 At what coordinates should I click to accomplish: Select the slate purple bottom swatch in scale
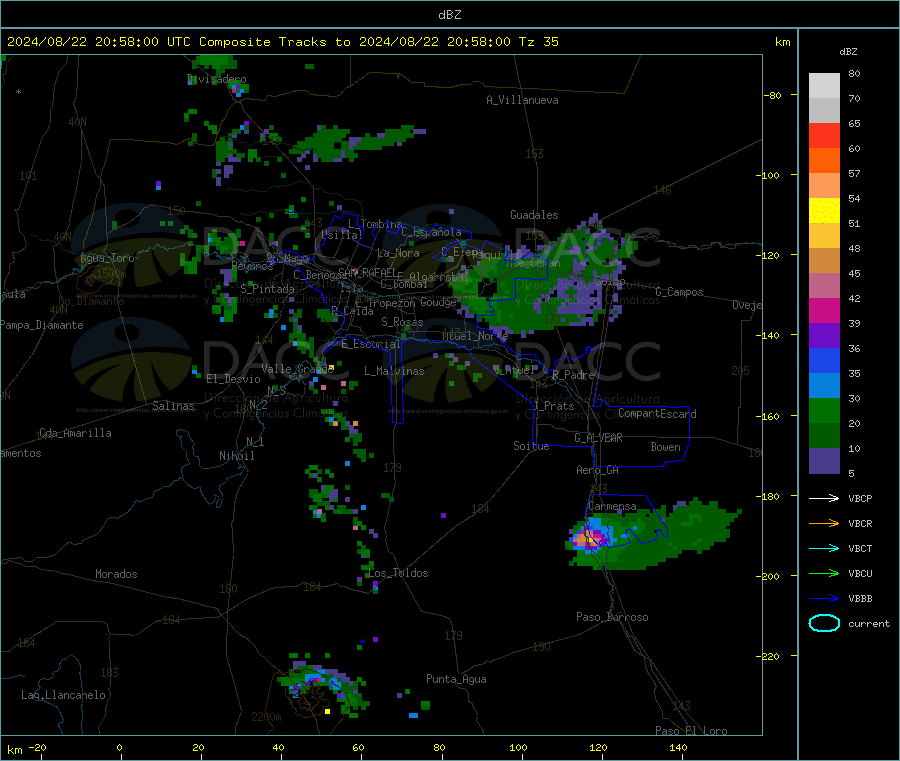tap(824, 461)
